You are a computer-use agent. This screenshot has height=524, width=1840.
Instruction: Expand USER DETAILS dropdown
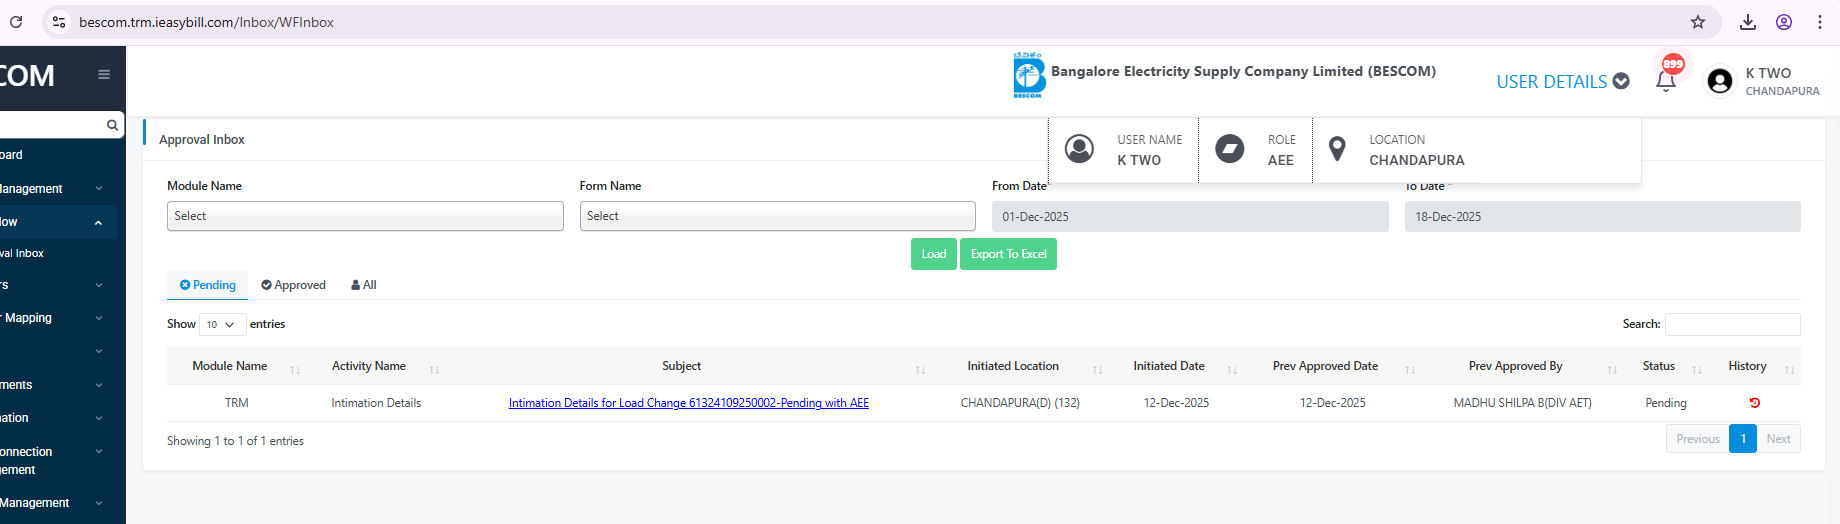pyautogui.click(x=1563, y=82)
